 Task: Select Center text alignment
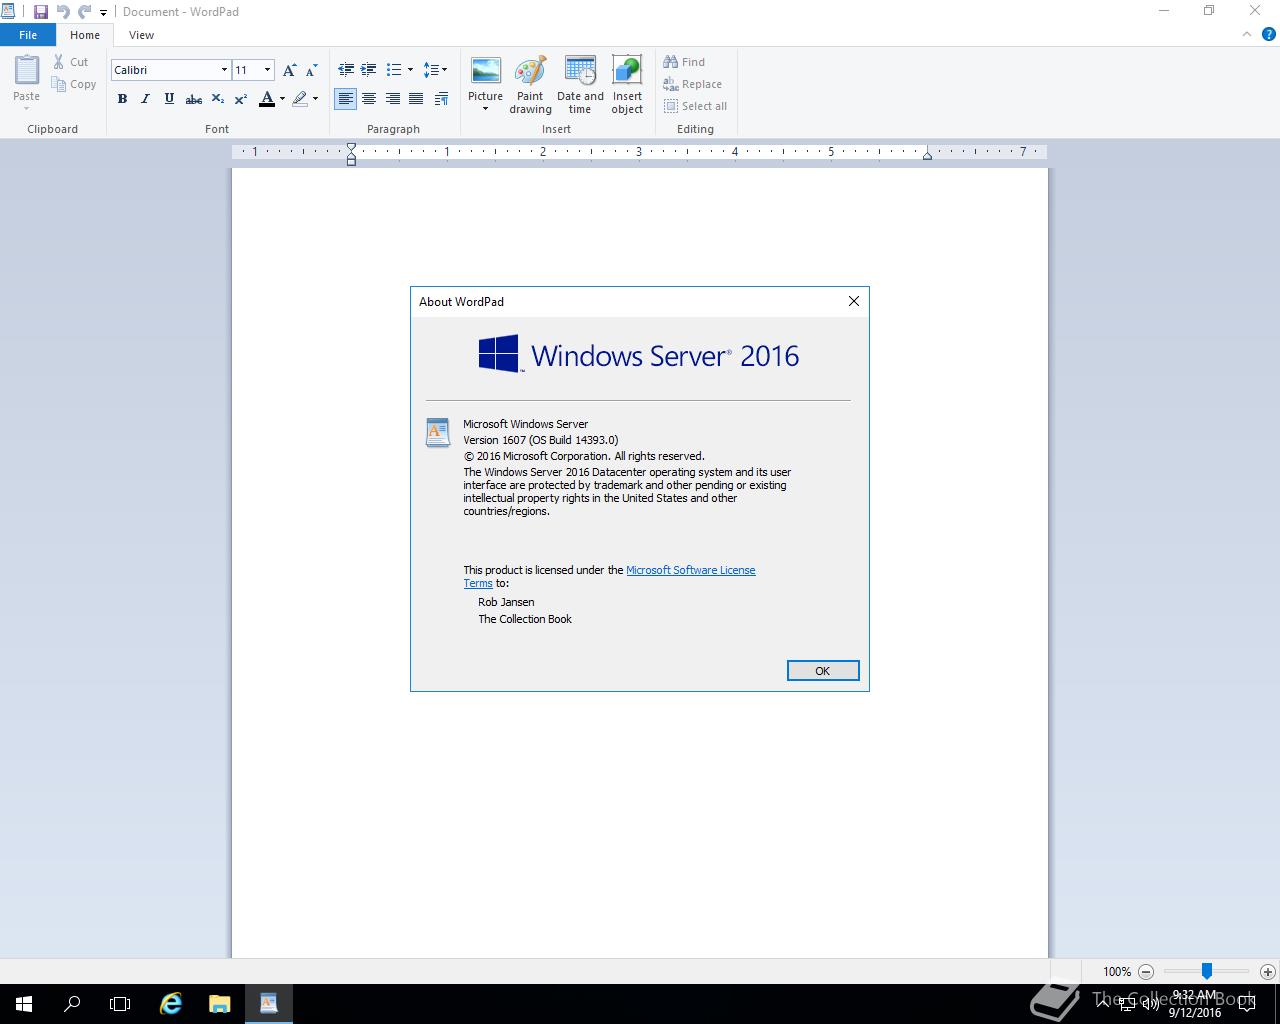369,99
